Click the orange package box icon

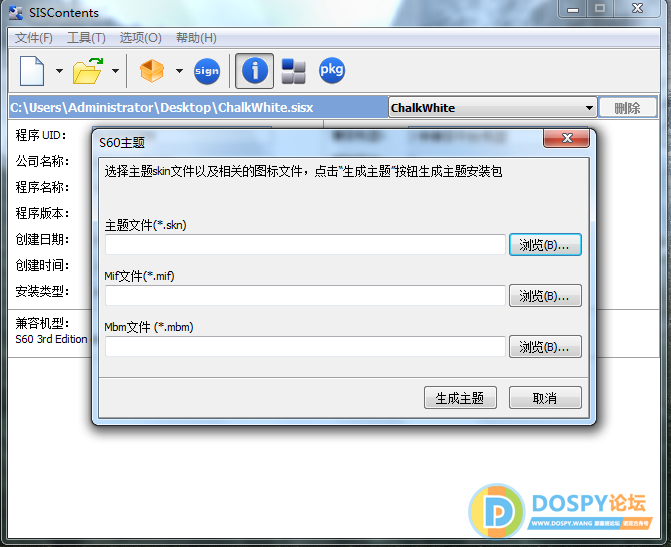coord(152,71)
